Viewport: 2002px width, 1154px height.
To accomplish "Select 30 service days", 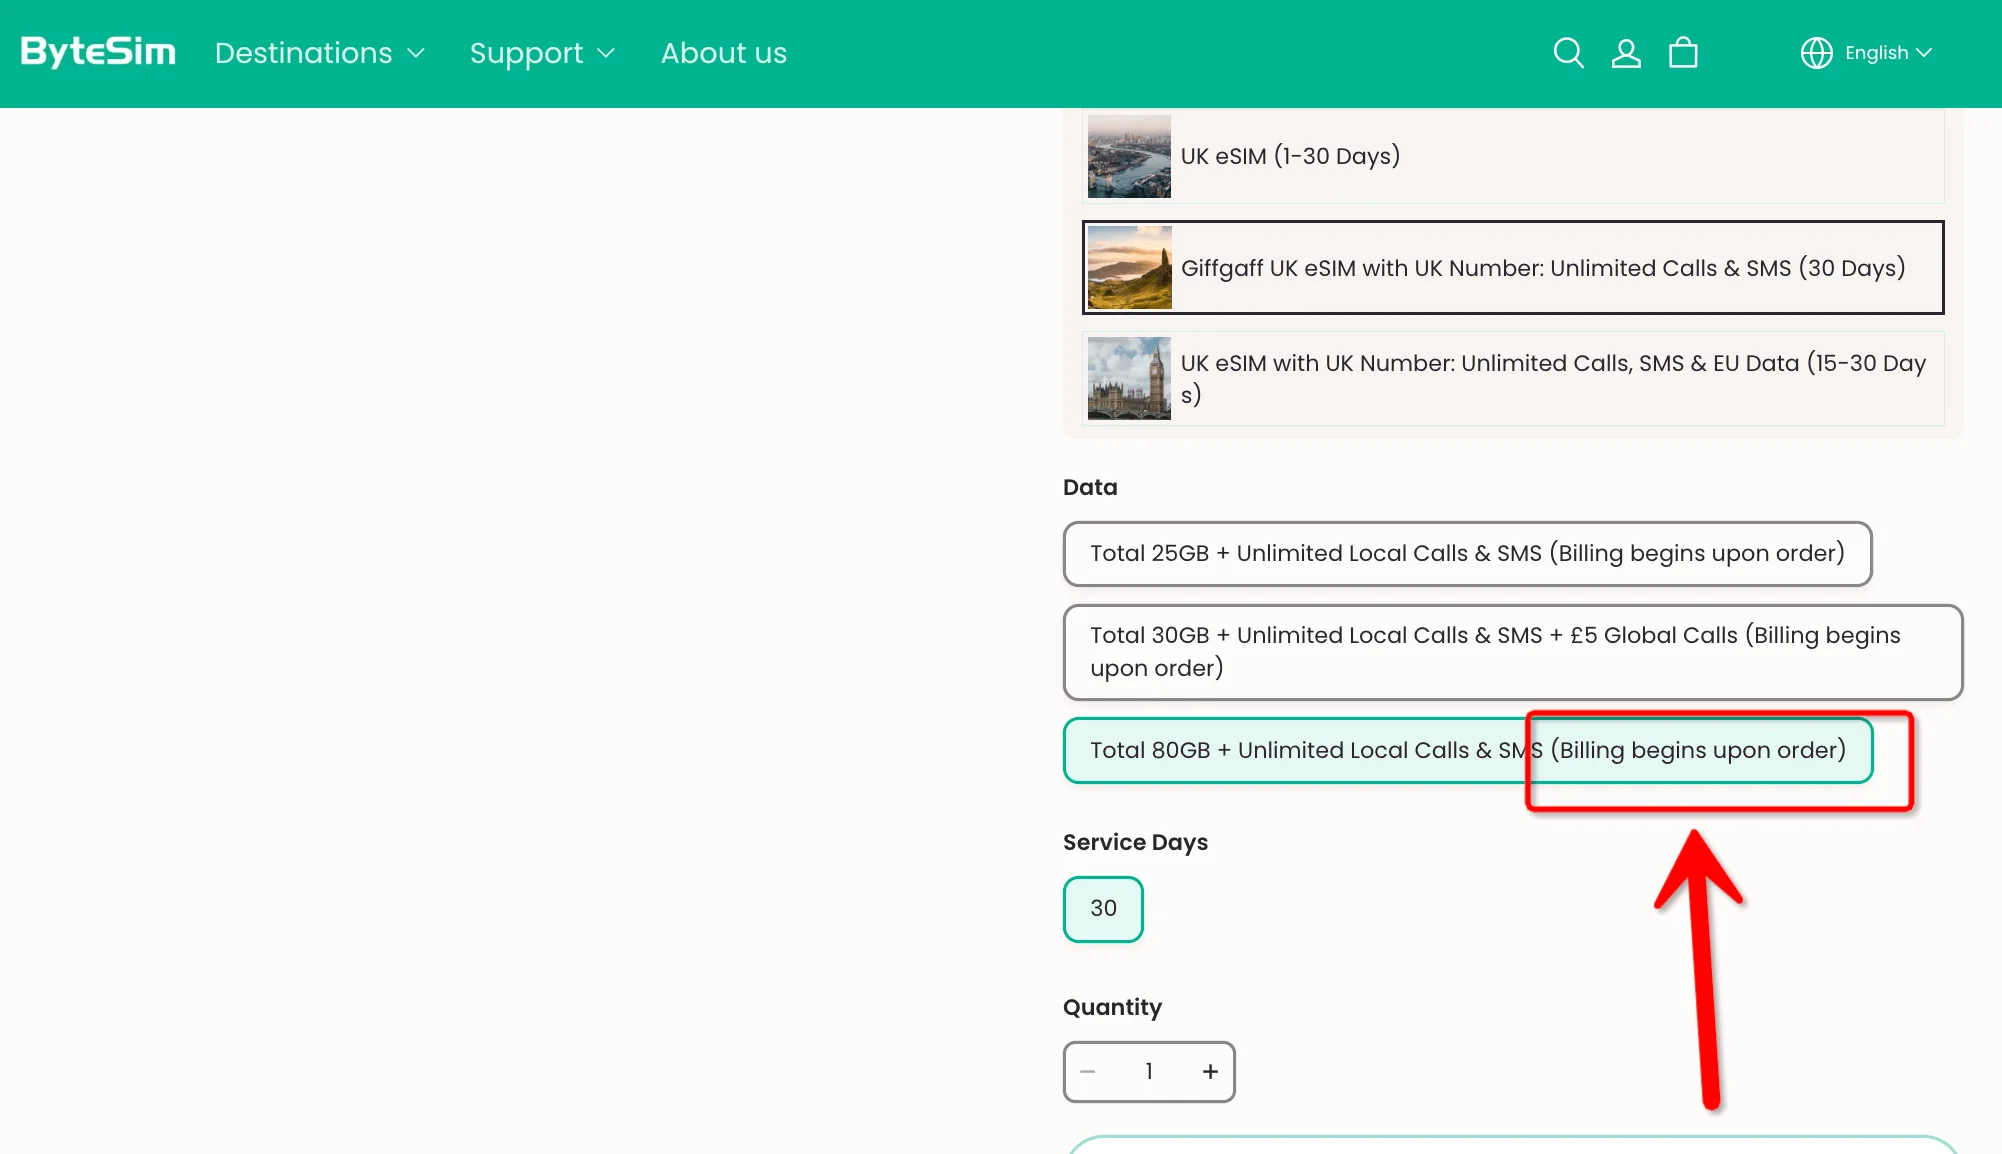I will point(1103,909).
